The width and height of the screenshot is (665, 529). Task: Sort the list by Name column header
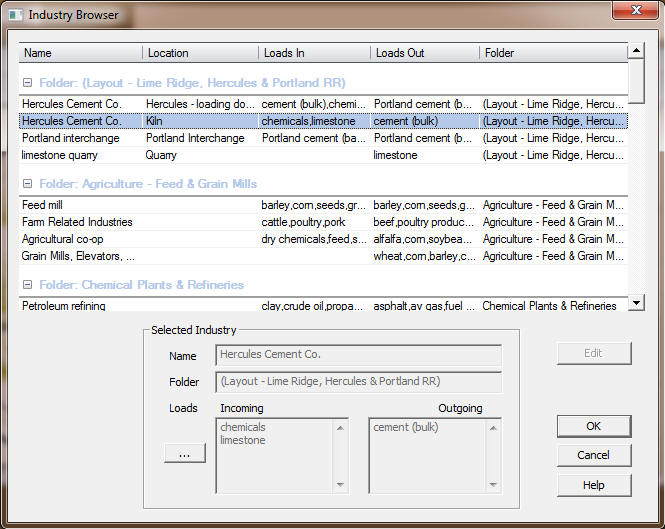point(81,53)
